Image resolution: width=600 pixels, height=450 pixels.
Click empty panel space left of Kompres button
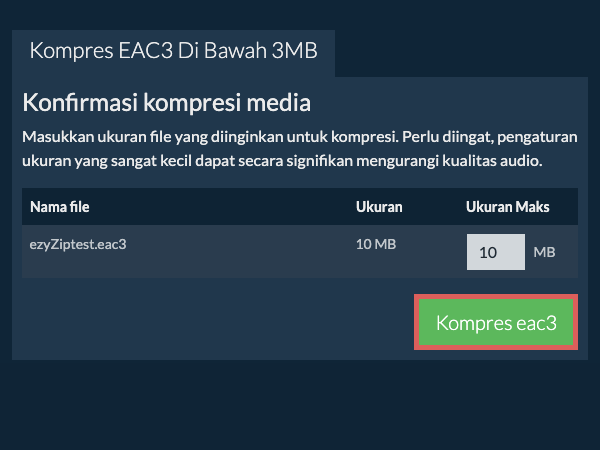coord(200,323)
